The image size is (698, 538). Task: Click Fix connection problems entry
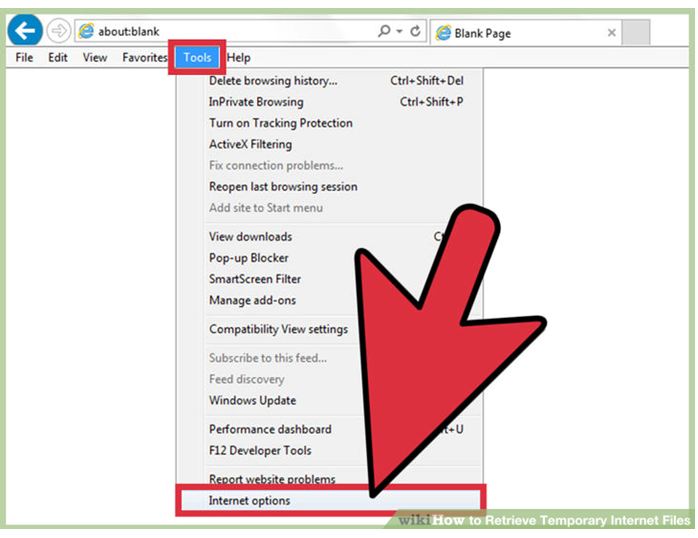329,166
